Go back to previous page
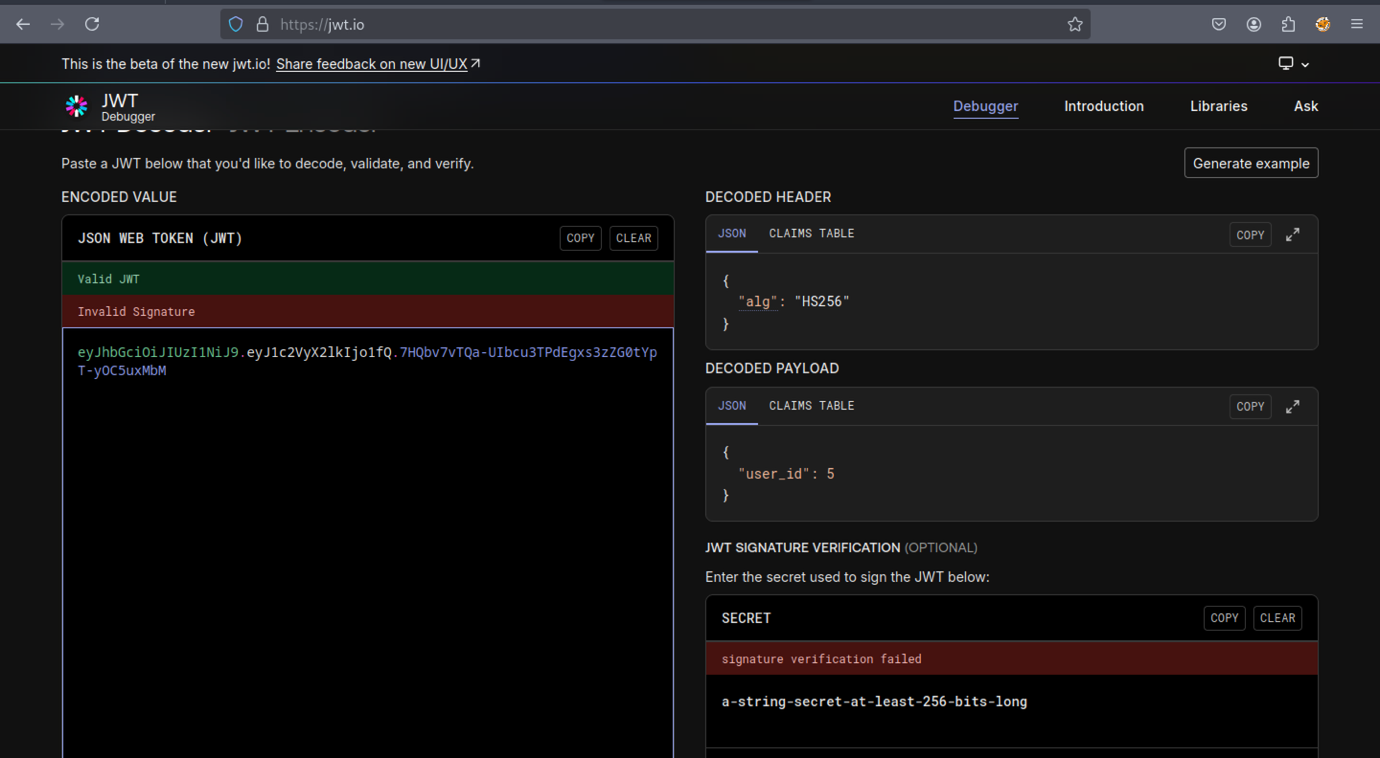1380x758 pixels. pyautogui.click(x=23, y=24)
